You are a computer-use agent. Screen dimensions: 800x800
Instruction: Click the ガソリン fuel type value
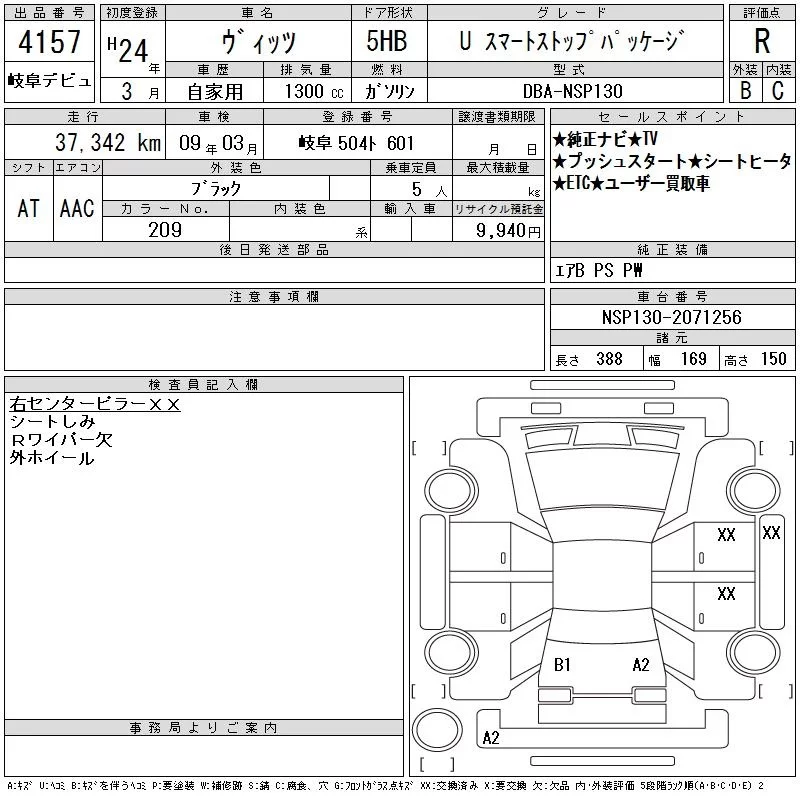coord(389,91)
